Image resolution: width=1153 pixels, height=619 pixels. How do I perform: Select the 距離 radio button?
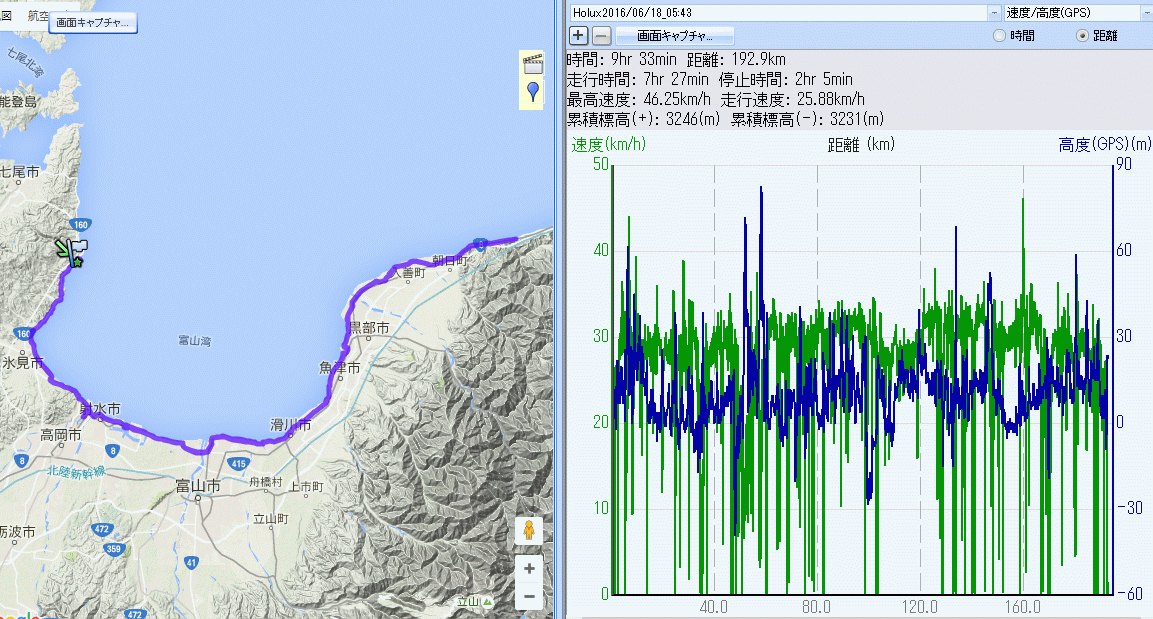point(1081,36)
